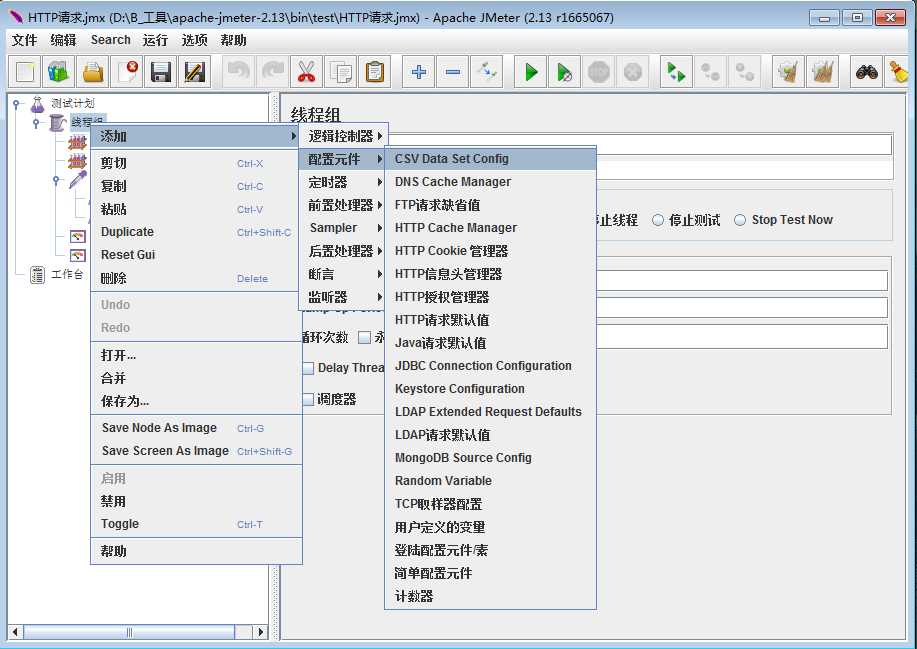Click the 工作台 workbench tree icon
This screenshot has height=649, width=917.
(x=37, y=275)
